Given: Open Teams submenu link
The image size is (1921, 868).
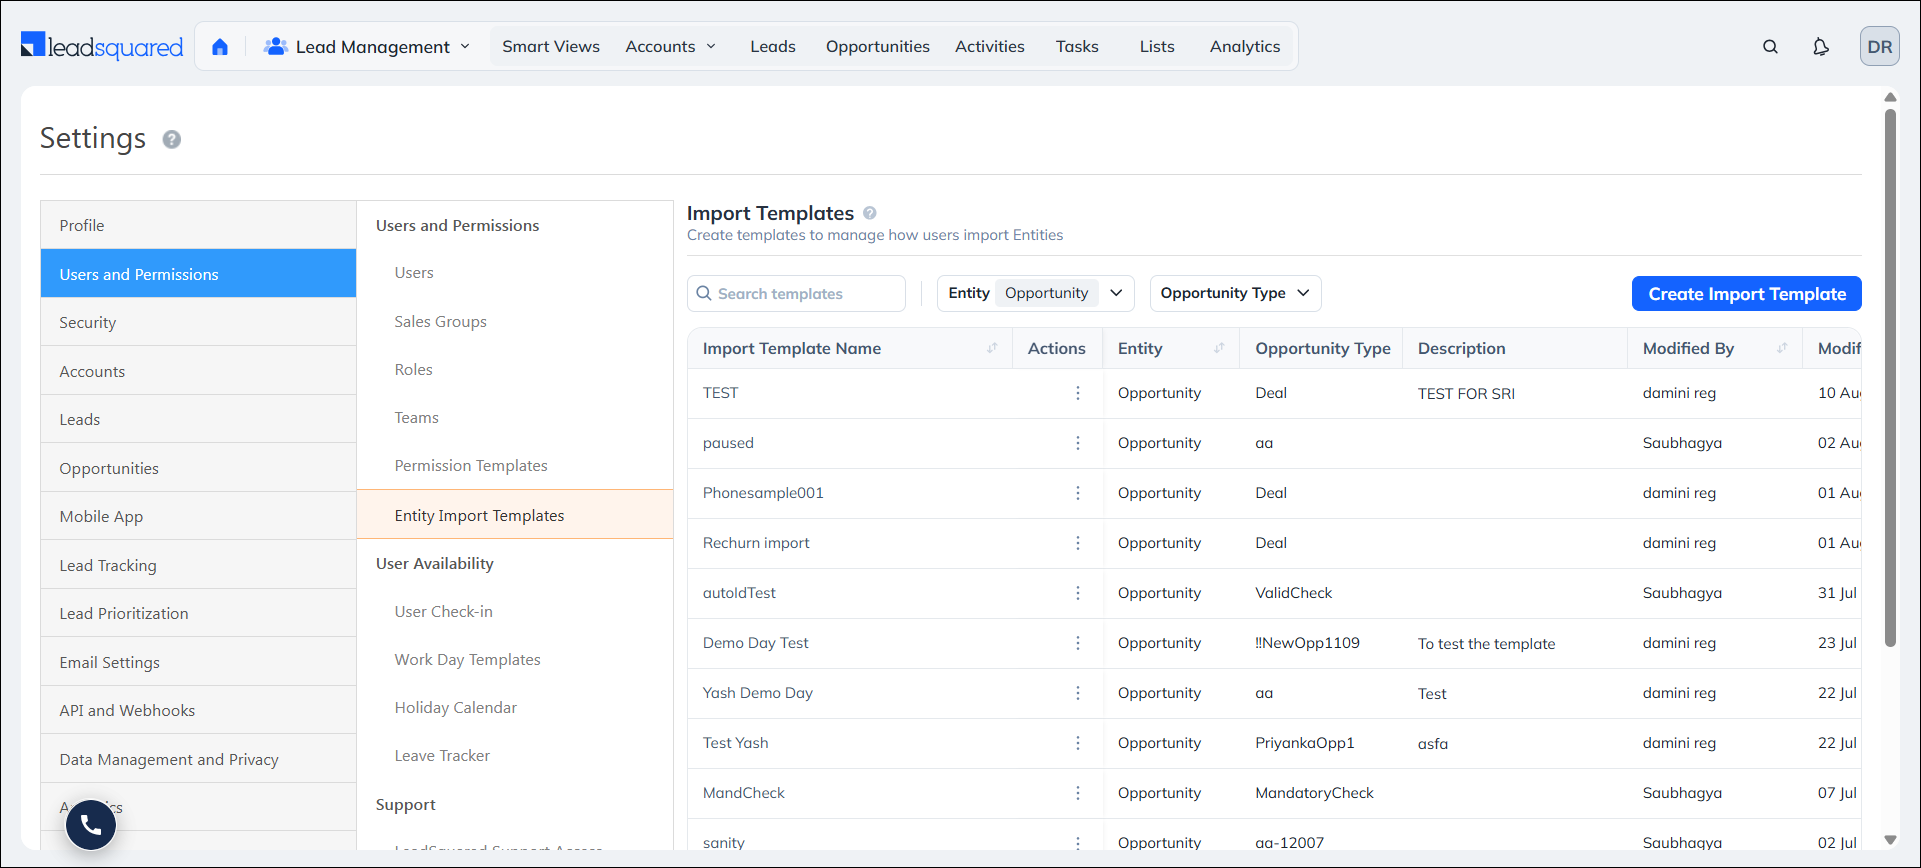Looking at the screenshot, I should point(416,417).
